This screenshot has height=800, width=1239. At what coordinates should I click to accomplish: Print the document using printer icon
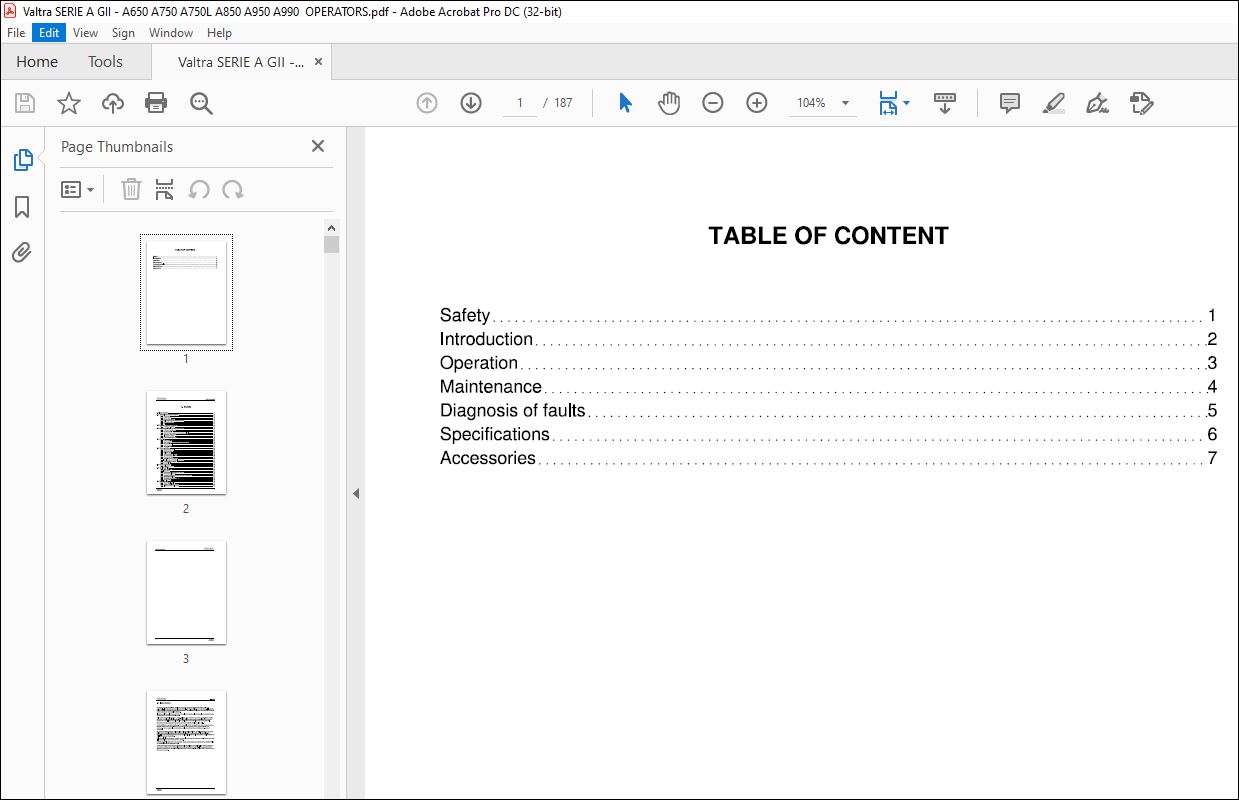tap(156, 103)
